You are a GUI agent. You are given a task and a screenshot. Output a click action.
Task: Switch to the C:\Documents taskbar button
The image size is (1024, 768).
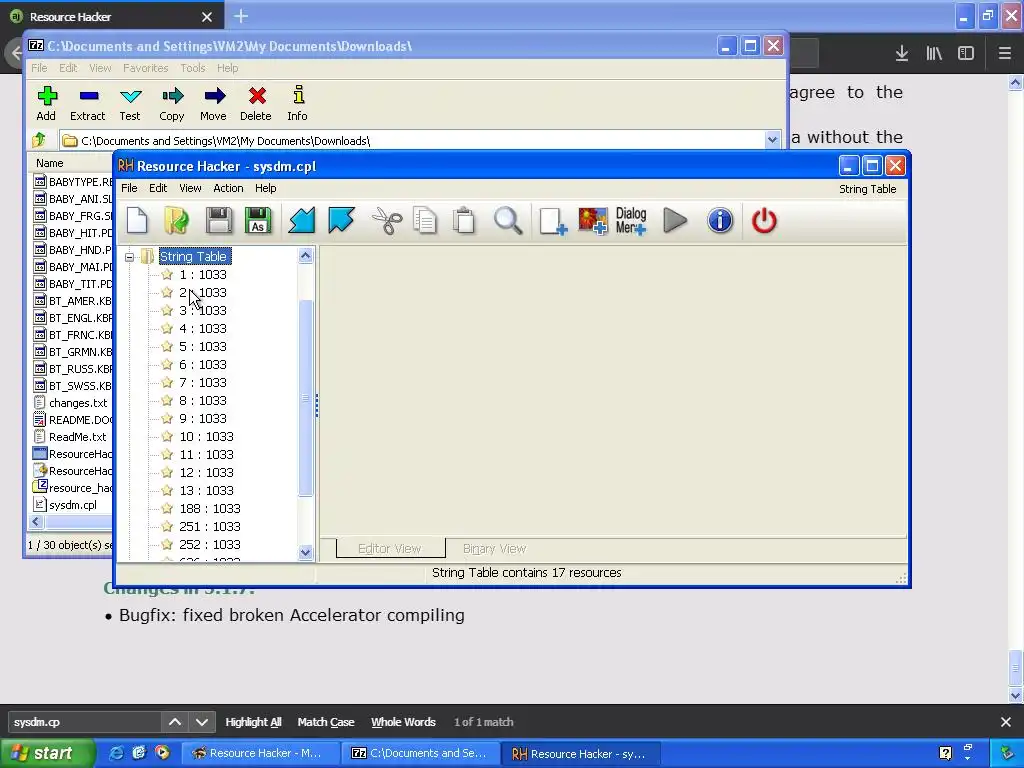(x=421, y=754)
